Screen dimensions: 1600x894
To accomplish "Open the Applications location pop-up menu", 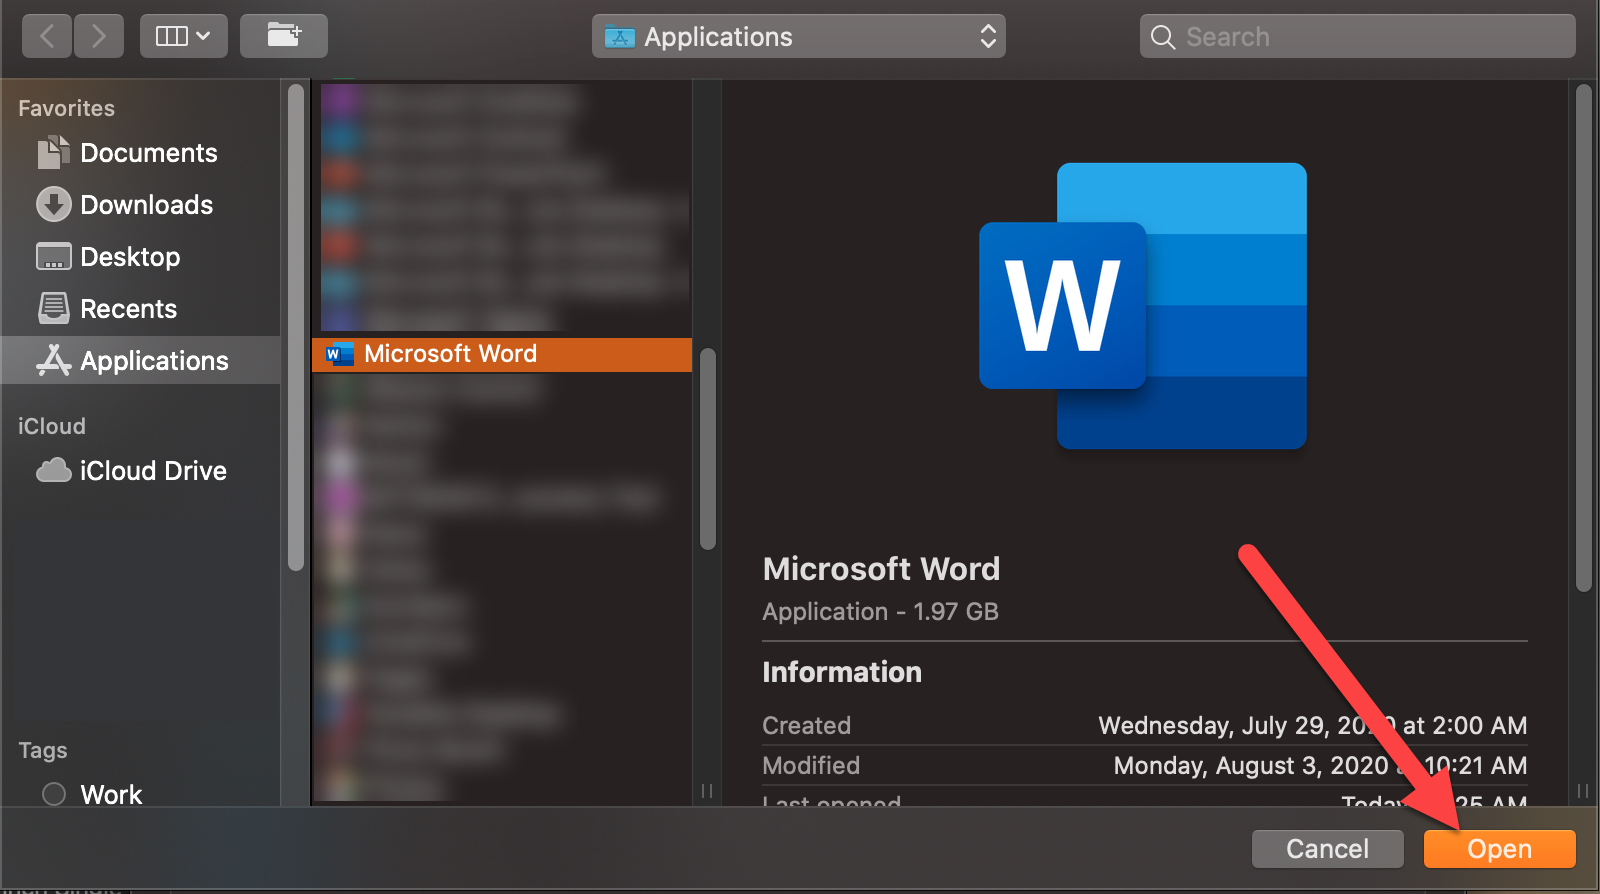I will pyautogui.click(x=798, y=37).
